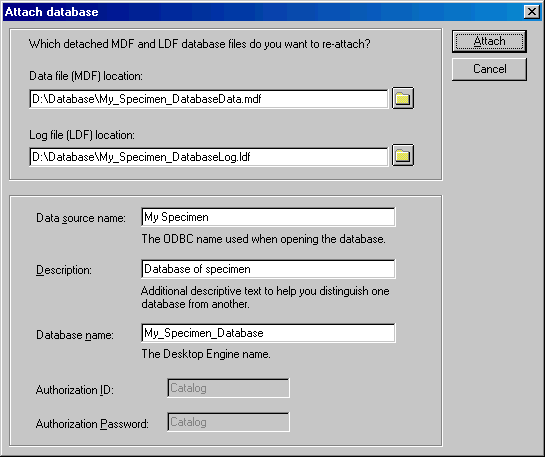Click the "Log file (LDF) location:" label
Image resolution: width=545 pixels, height=457 pixels.
click(82, 135)
